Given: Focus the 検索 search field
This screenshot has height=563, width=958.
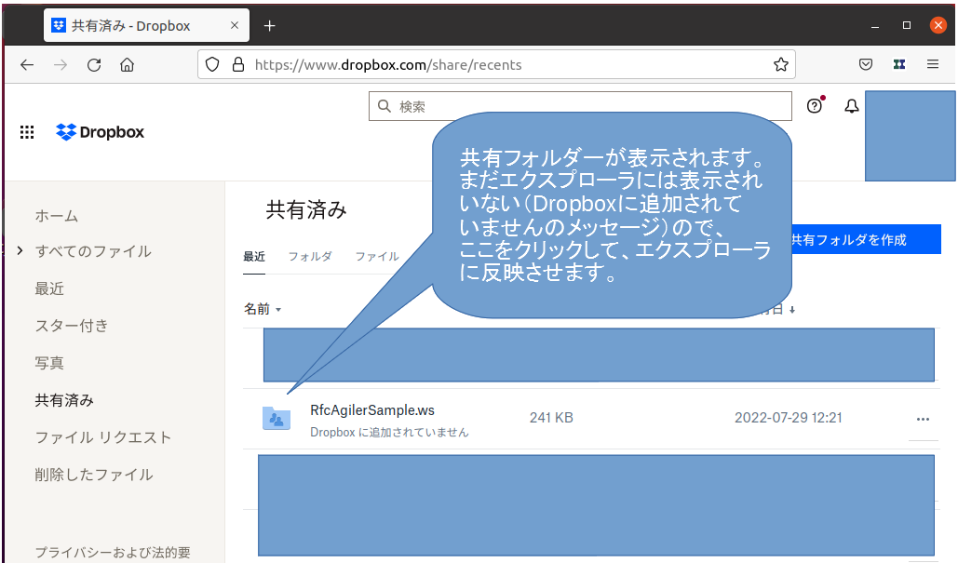Looking at the screenshot, I should pos(580,106).
